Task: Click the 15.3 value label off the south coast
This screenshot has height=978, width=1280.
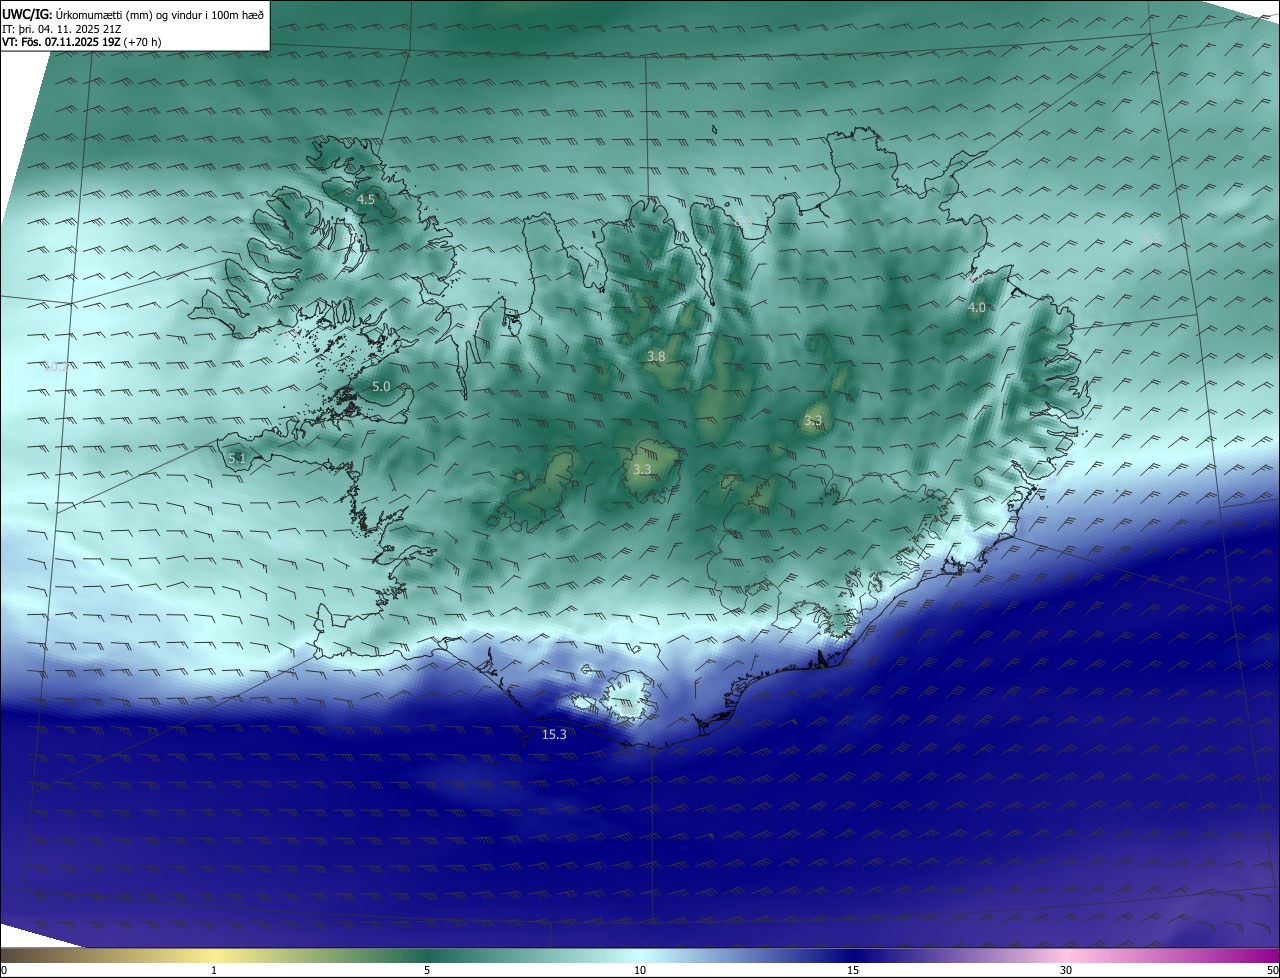Action: pos(554,734)
